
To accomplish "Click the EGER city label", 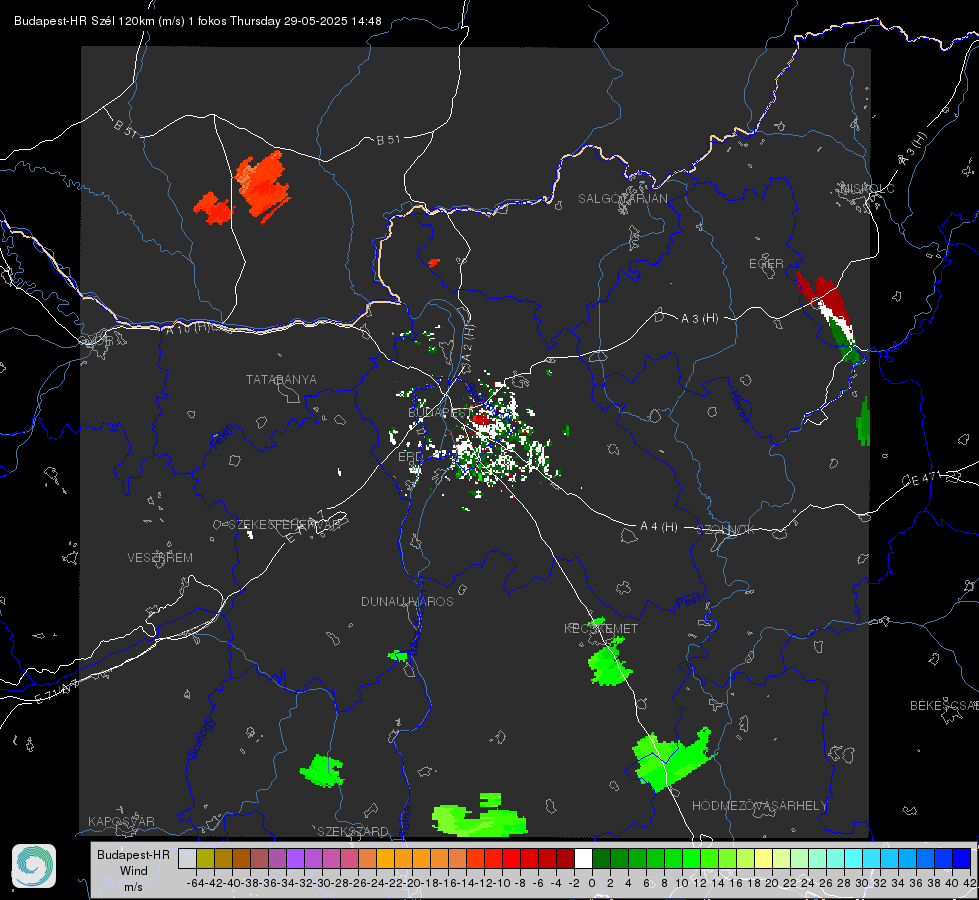I will [x=766, y=264].
